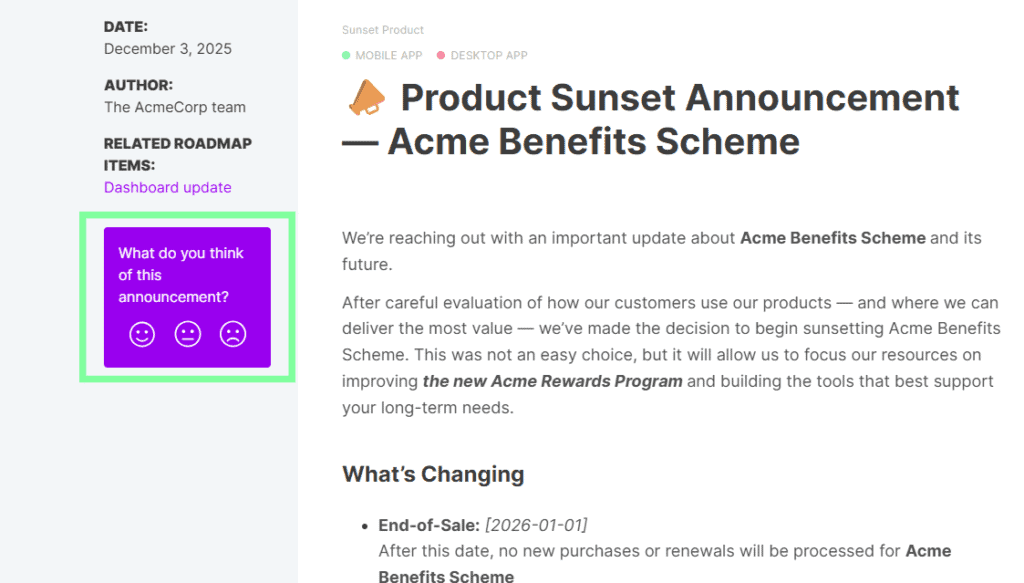Click the happy smiley face reaction
Image resolution: width=1024 pixels, height=583 pixels.
coord(142,334)
